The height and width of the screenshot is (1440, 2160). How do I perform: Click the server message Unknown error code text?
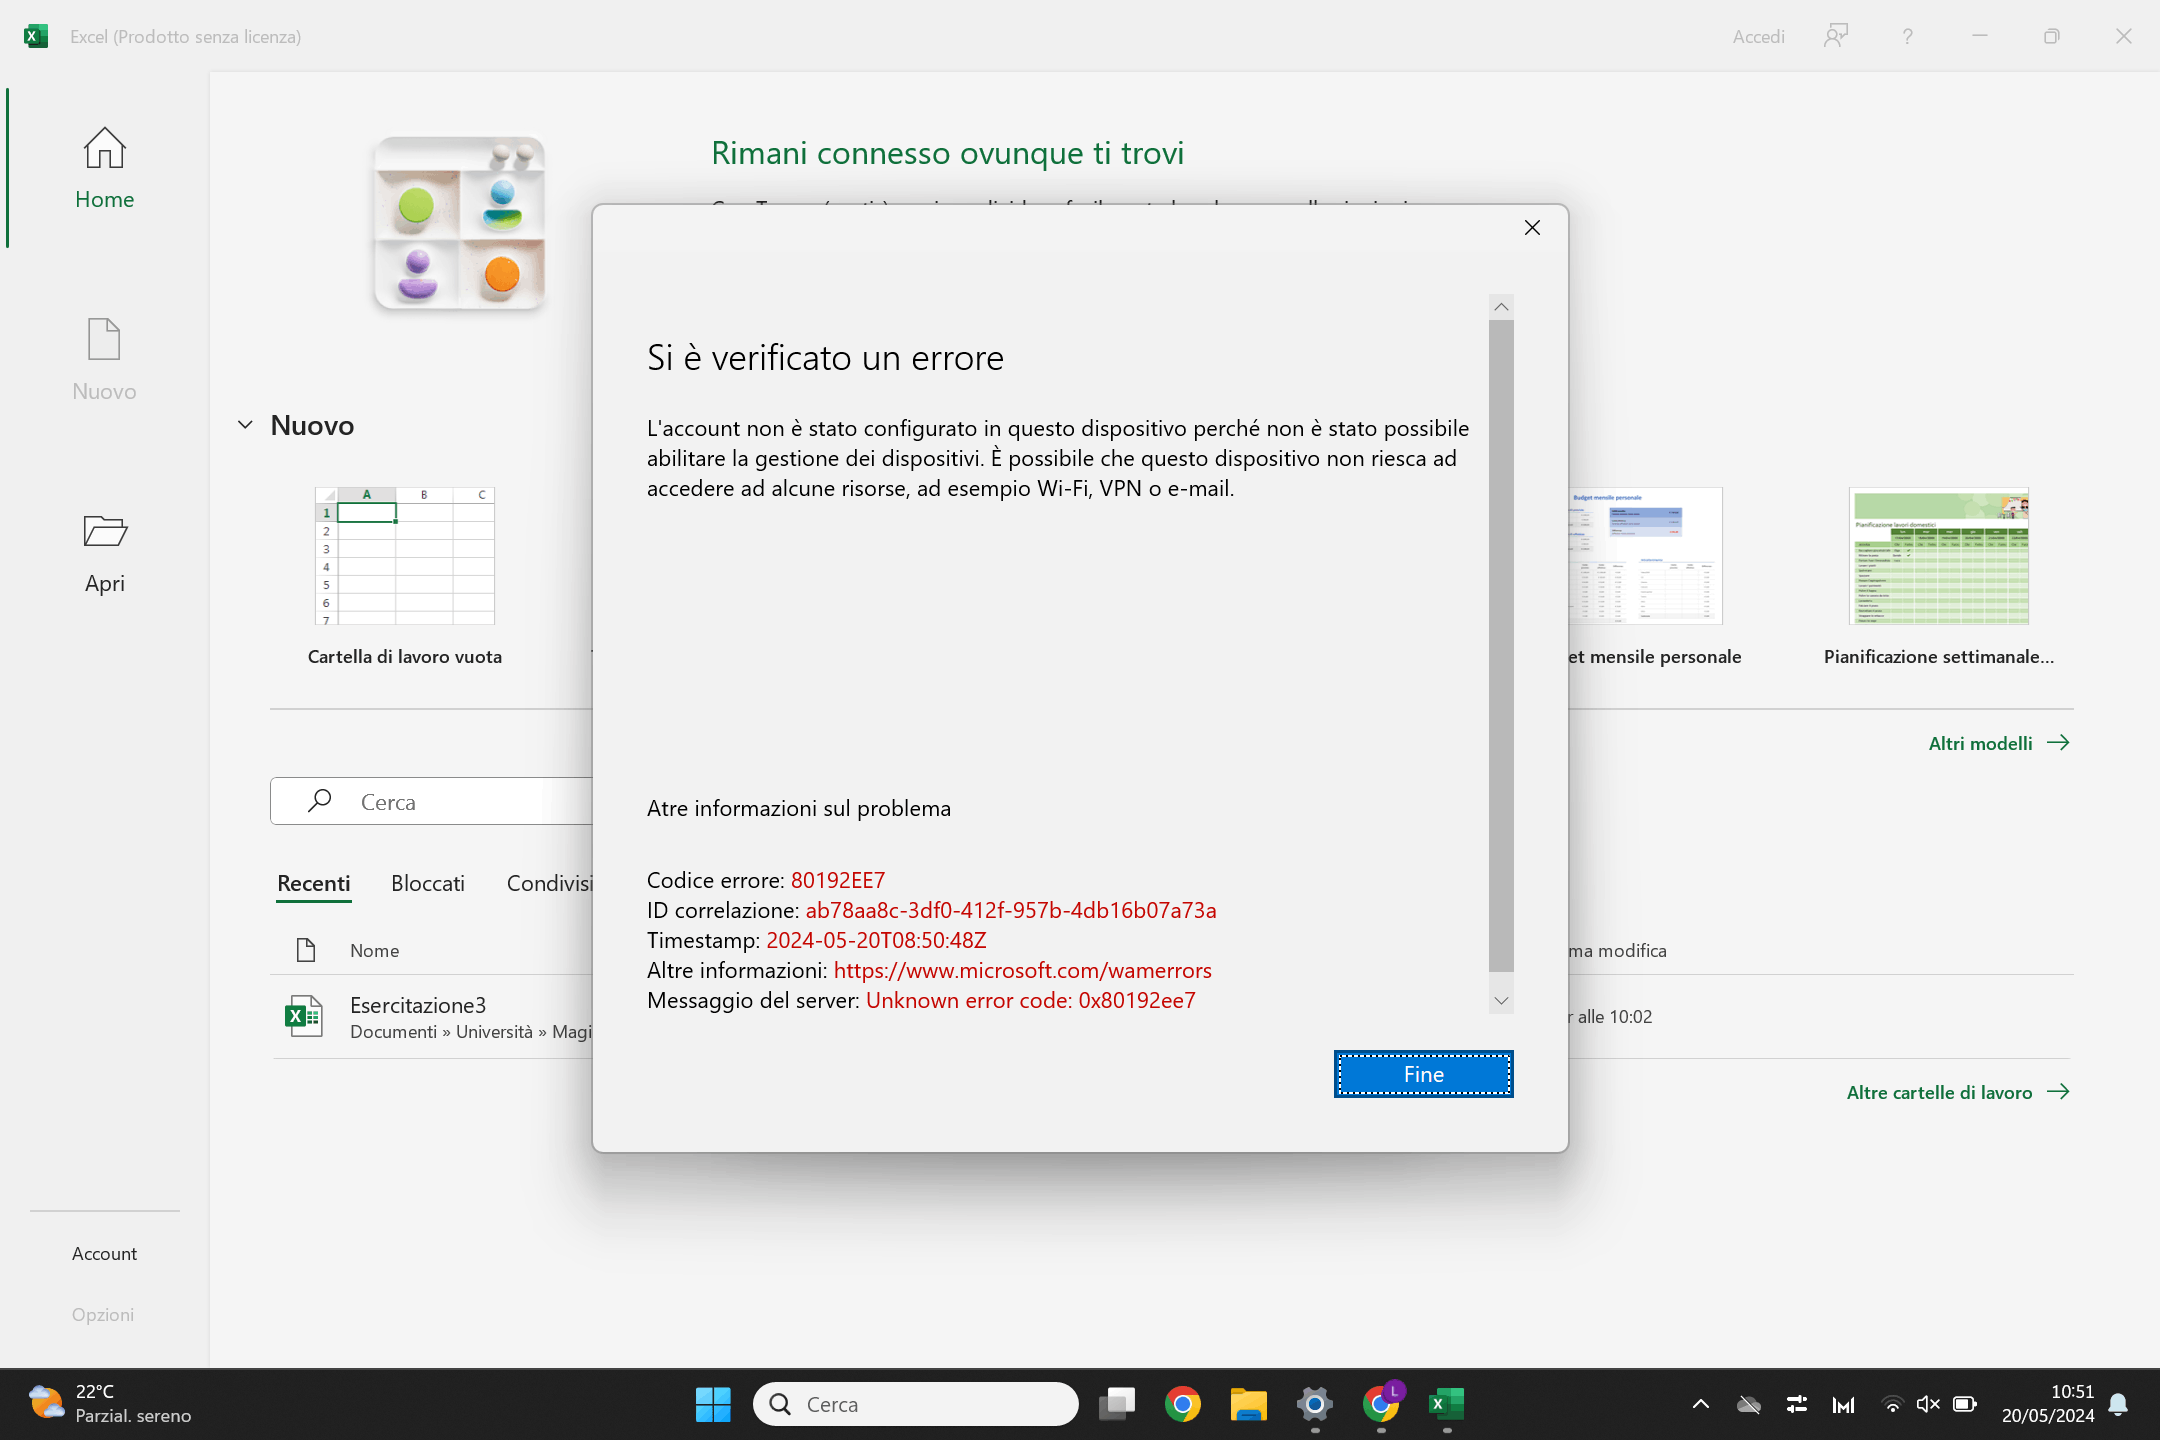1031,1000
